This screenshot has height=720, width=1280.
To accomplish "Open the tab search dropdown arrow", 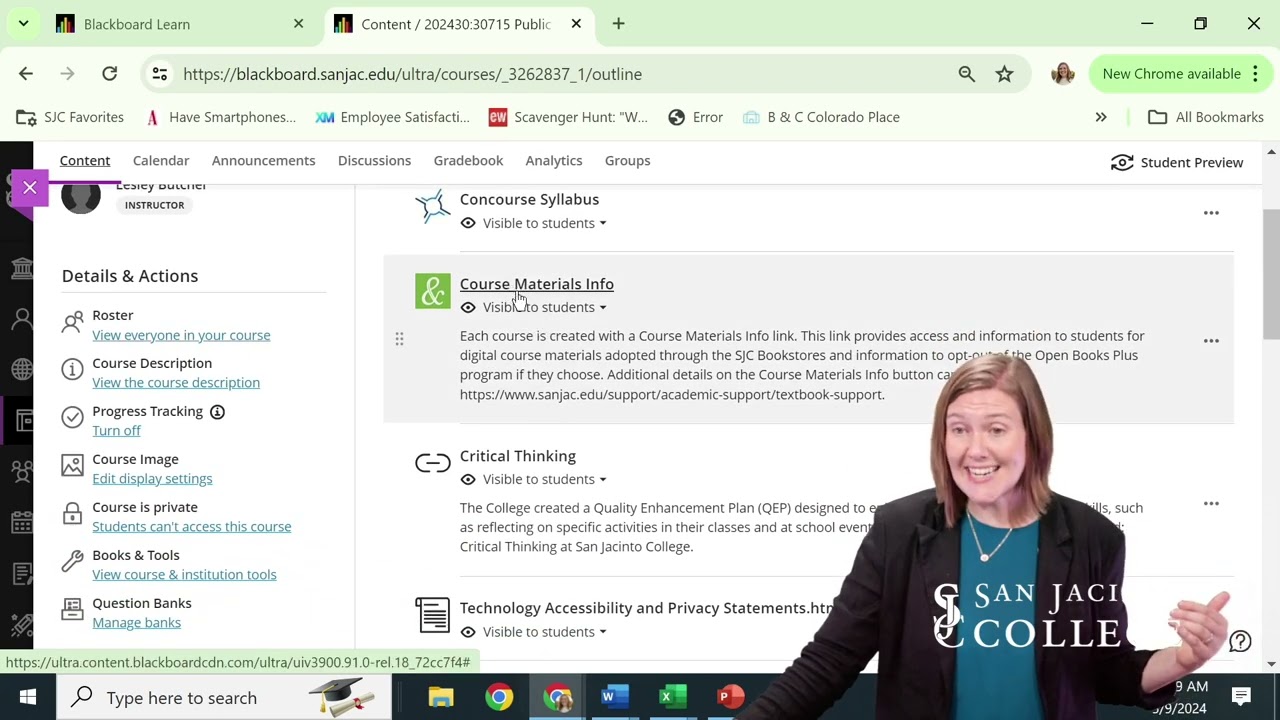I will click(x=23, y=23).
